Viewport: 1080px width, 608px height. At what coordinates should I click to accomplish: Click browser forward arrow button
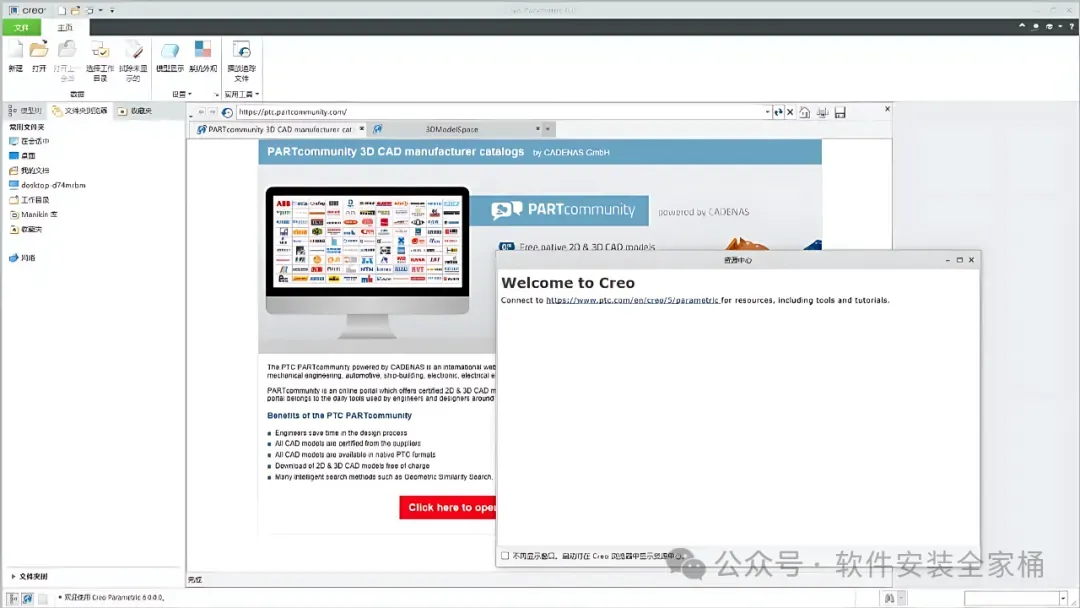pos(213,112)
